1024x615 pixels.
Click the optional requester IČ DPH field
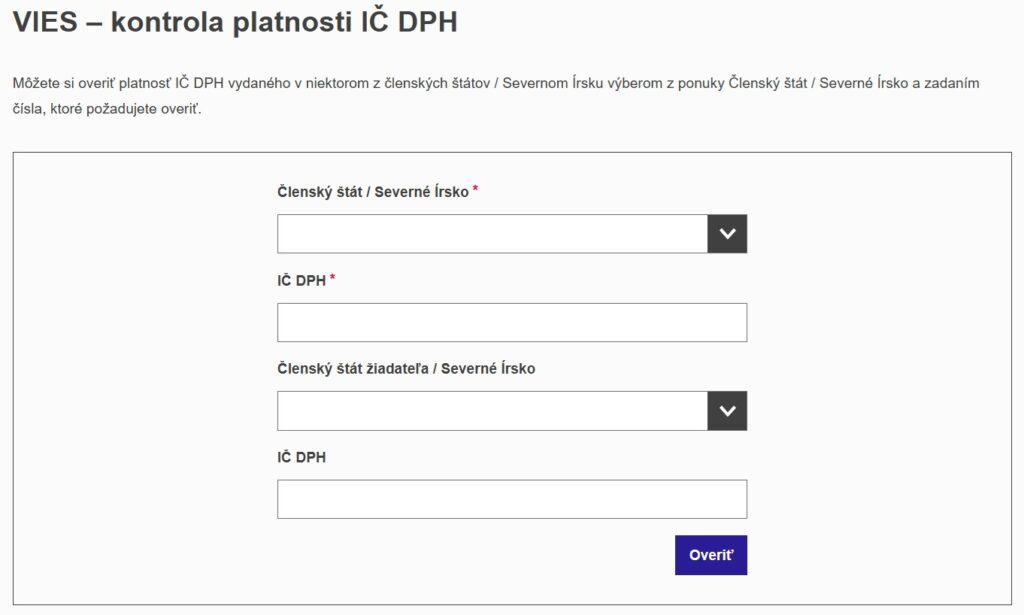pos(512,498)
